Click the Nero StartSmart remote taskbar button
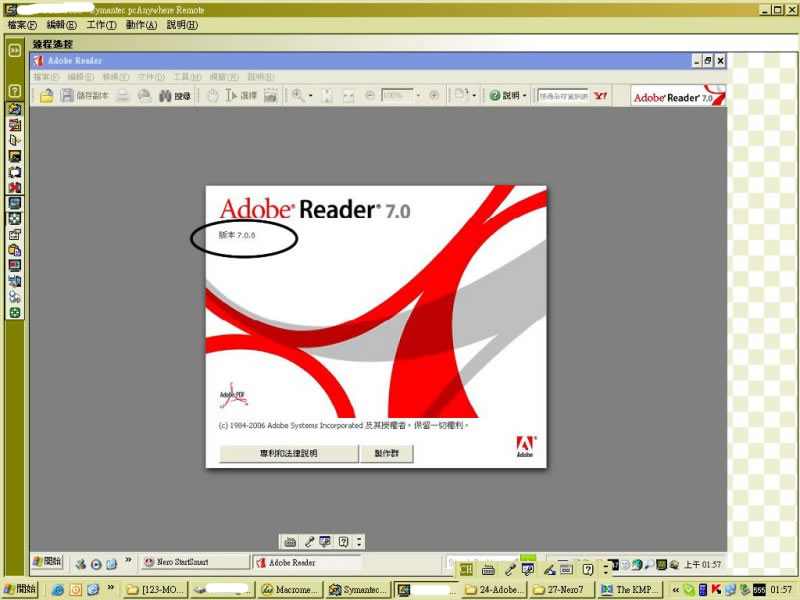 click(x=196, y=562)
